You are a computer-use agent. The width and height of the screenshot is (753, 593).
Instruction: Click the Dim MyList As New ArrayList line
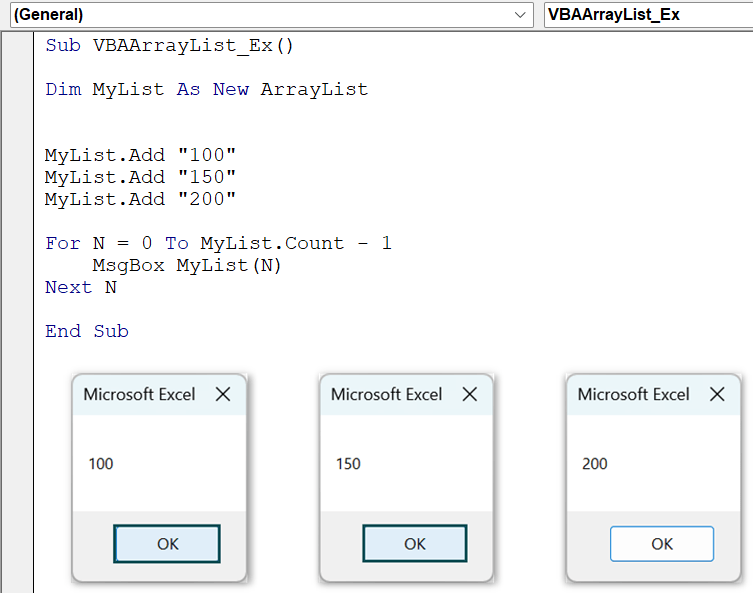(x=206, y=89)
